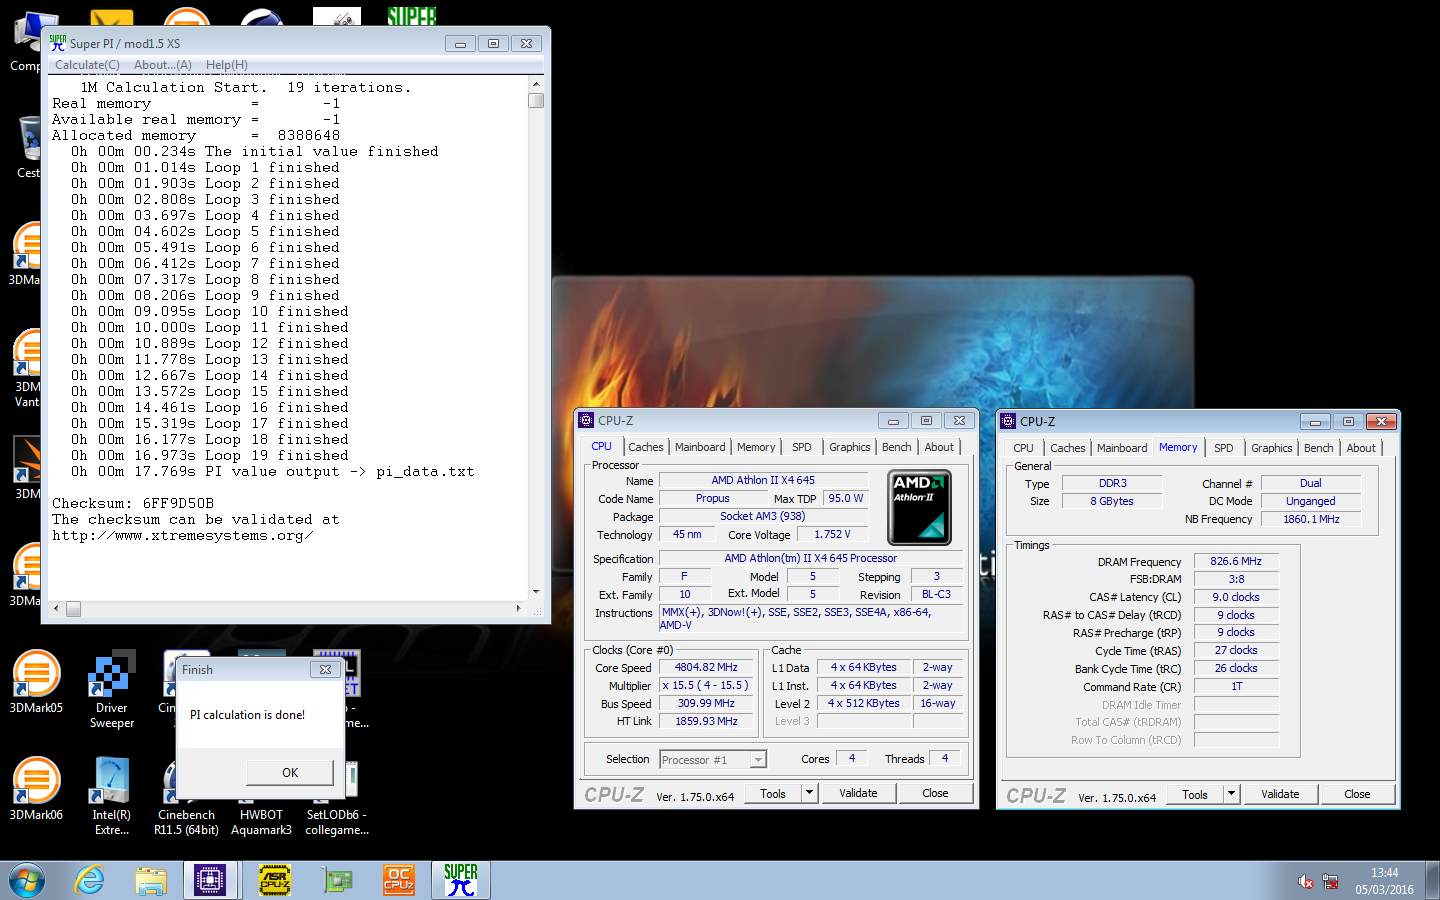Viewport: 1440px width, 900px height.
Task: Click the muted volume tray icon
Action: click(1306, 882)
